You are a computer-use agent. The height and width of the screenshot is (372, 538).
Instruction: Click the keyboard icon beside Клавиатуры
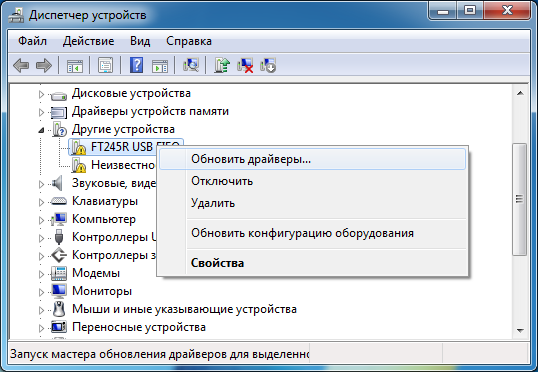(59, 201)
